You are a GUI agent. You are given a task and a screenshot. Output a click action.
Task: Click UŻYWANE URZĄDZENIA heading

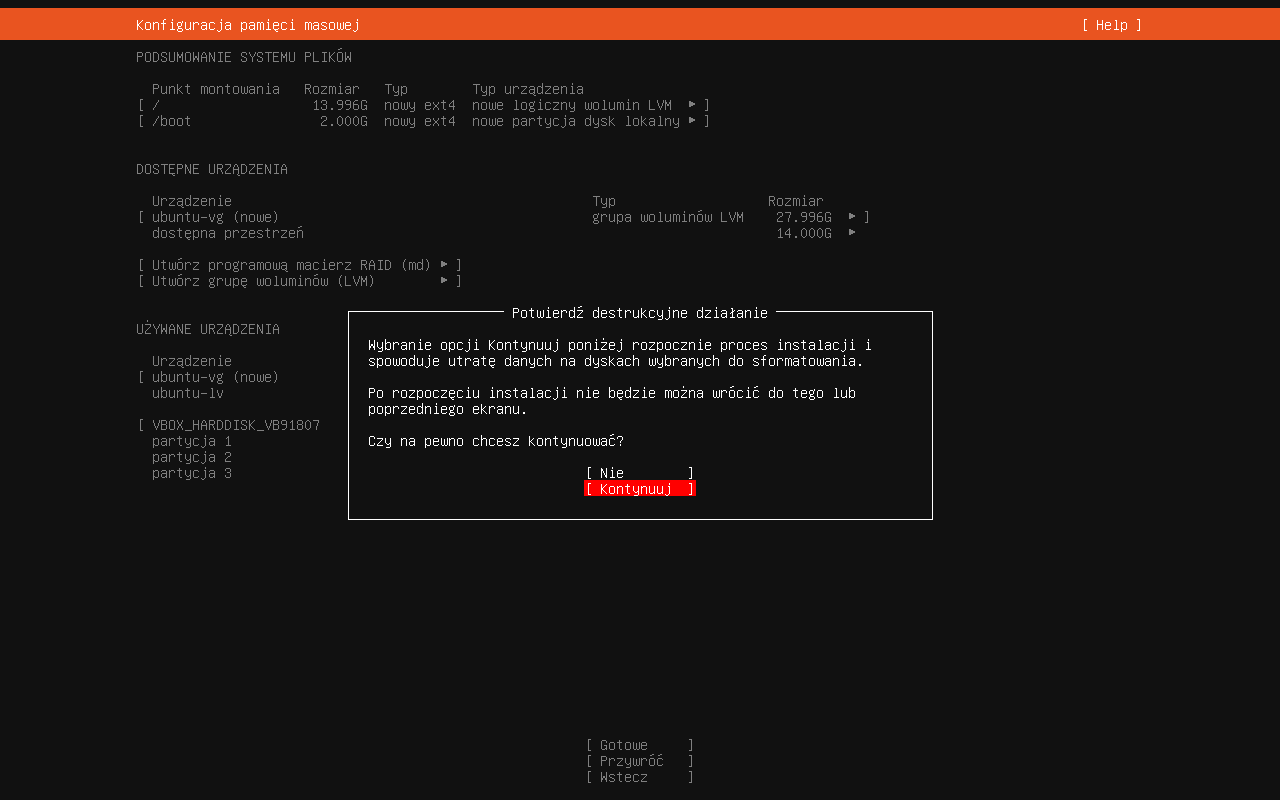pyautogui.click(x=208, y=329)
